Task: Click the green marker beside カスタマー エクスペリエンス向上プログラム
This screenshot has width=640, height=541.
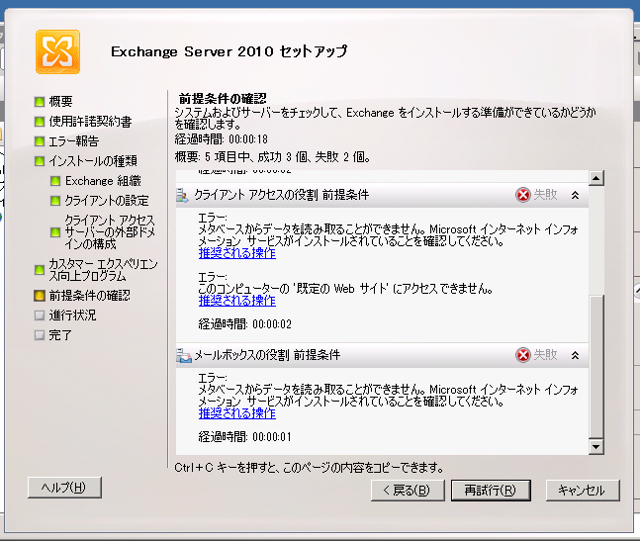Action: click(x=40, y=270)
